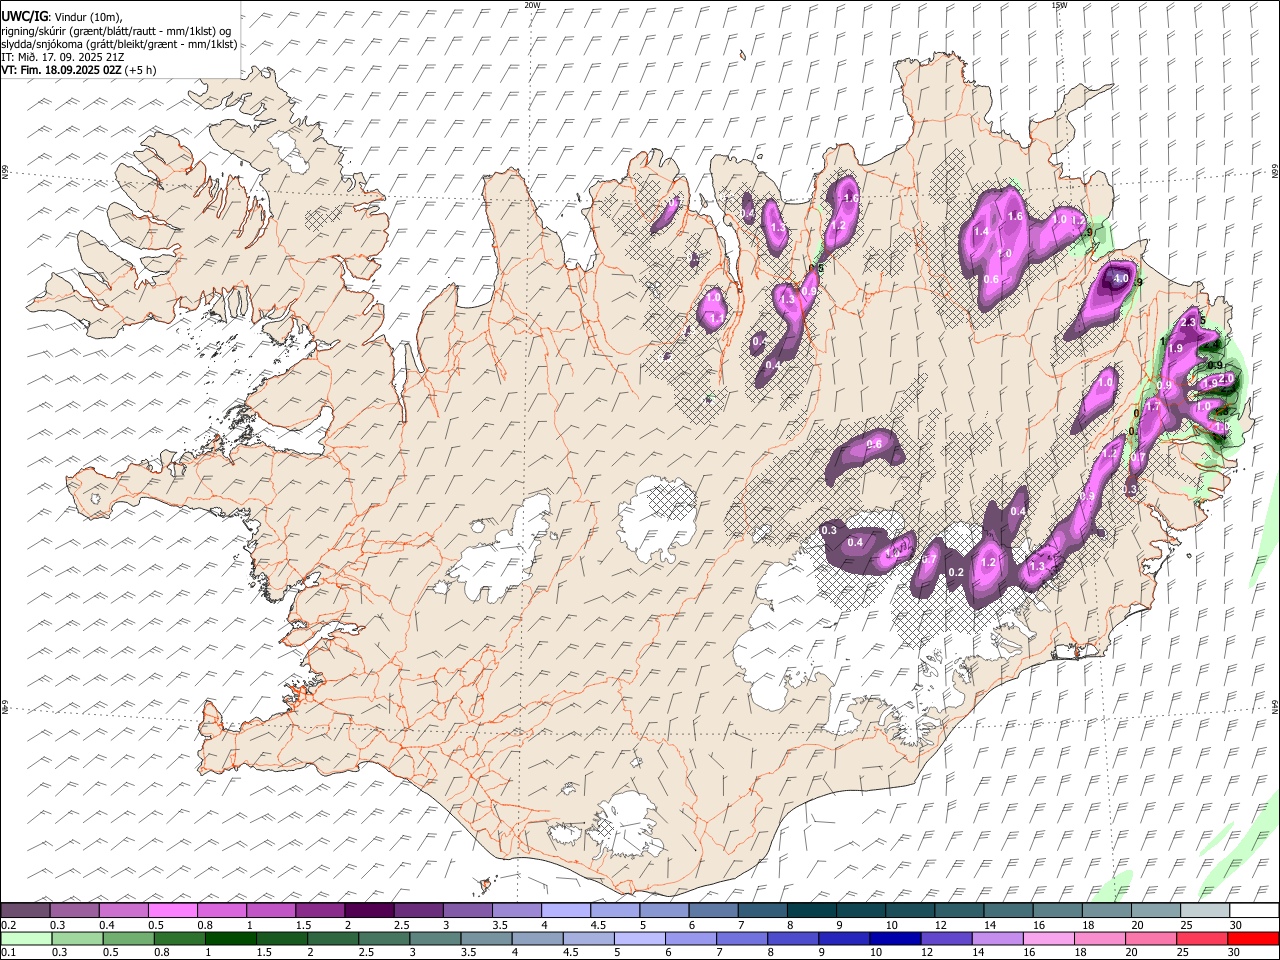
Task: Click the "1.4" precipitation value in the northeast
Action: (x=981, y=232)
